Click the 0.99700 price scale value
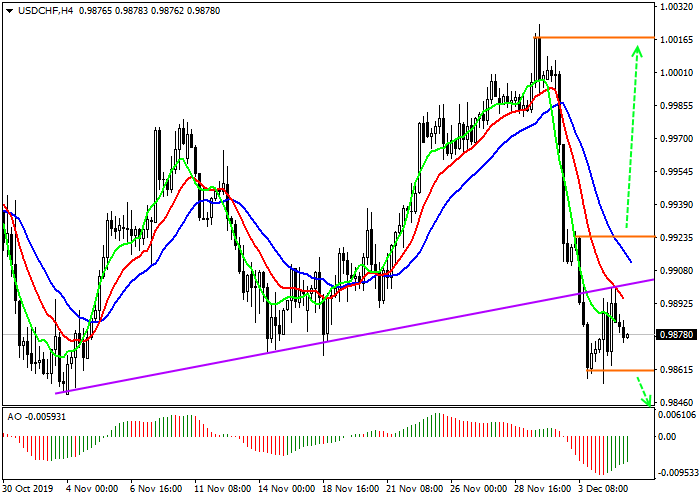This screenshot has height=500, width=700. [x=677, y=139]
